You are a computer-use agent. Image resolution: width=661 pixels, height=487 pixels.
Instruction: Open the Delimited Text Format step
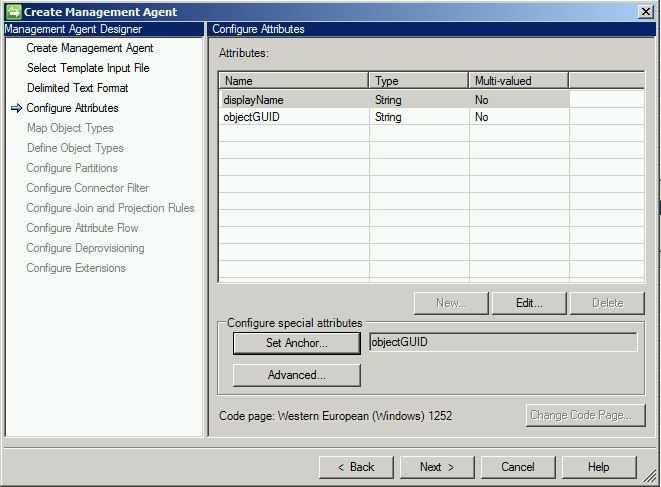click(x=78, y=88)
